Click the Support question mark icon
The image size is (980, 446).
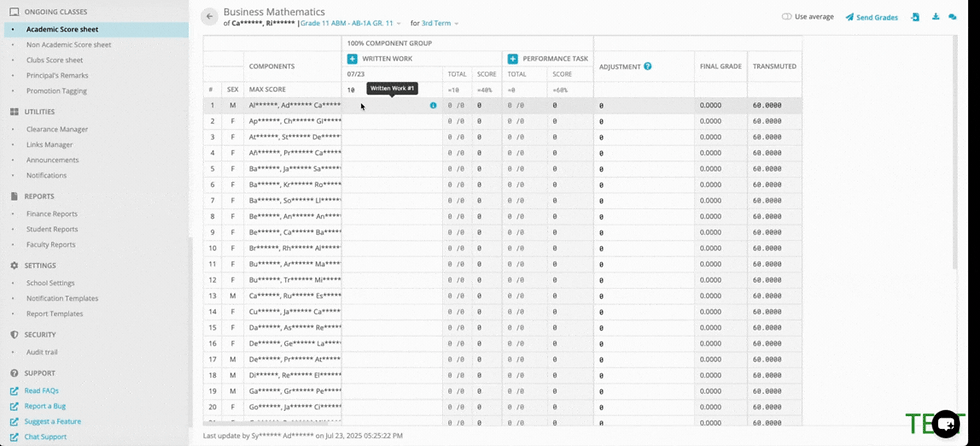coord(14,373)
